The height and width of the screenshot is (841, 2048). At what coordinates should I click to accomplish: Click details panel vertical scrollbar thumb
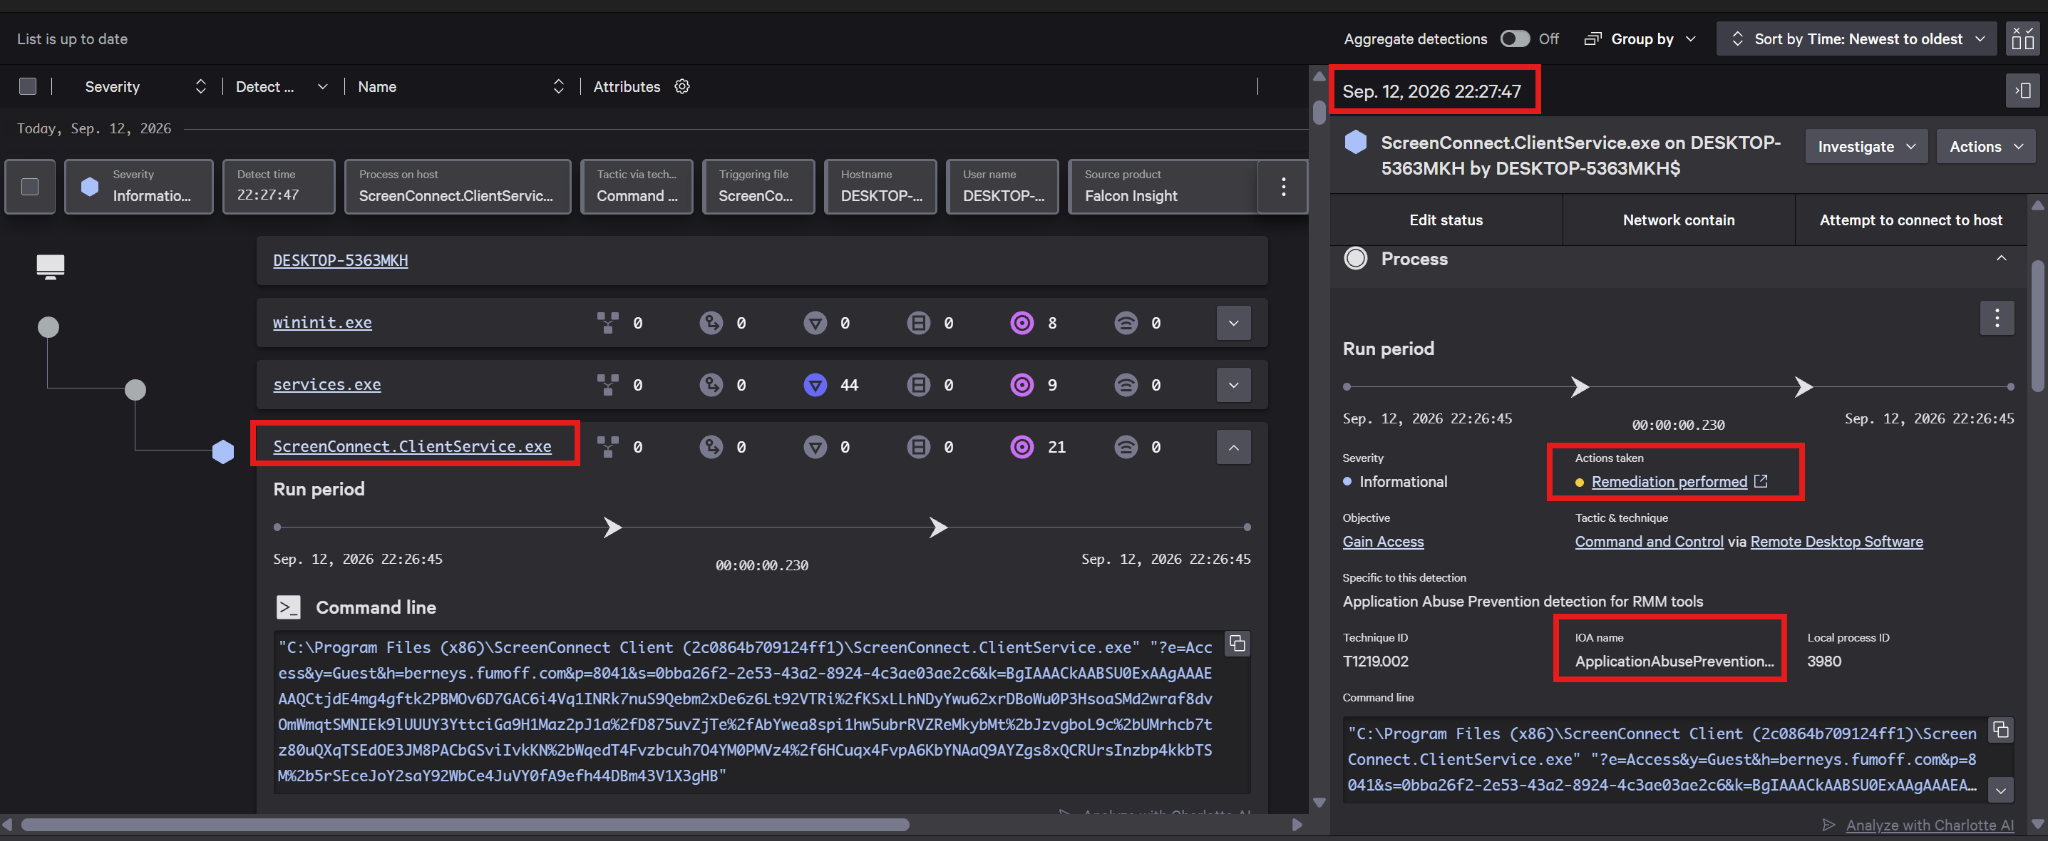pyautogui.click(x=2038, y=325)
